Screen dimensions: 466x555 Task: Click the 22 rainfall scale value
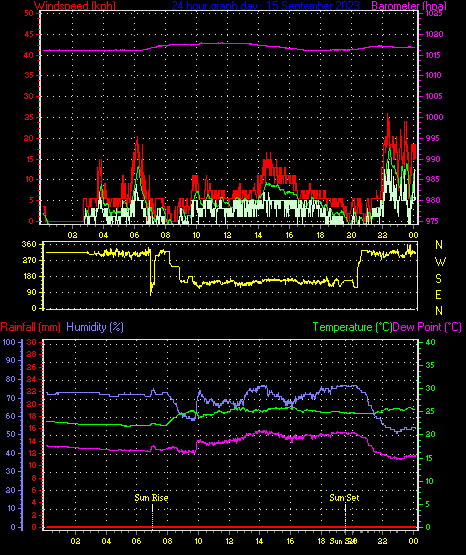pyautogui.click(x=32, y=391)
